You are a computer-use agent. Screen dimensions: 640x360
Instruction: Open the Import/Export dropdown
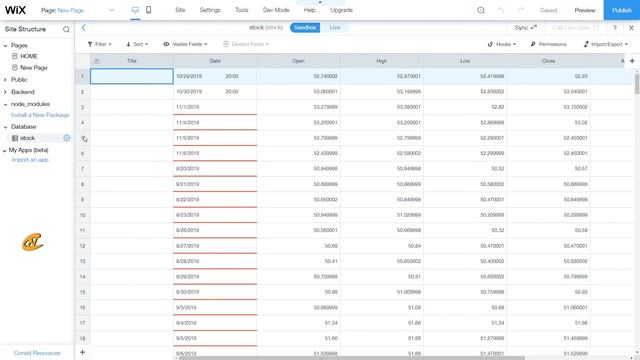tap(606, 44)
